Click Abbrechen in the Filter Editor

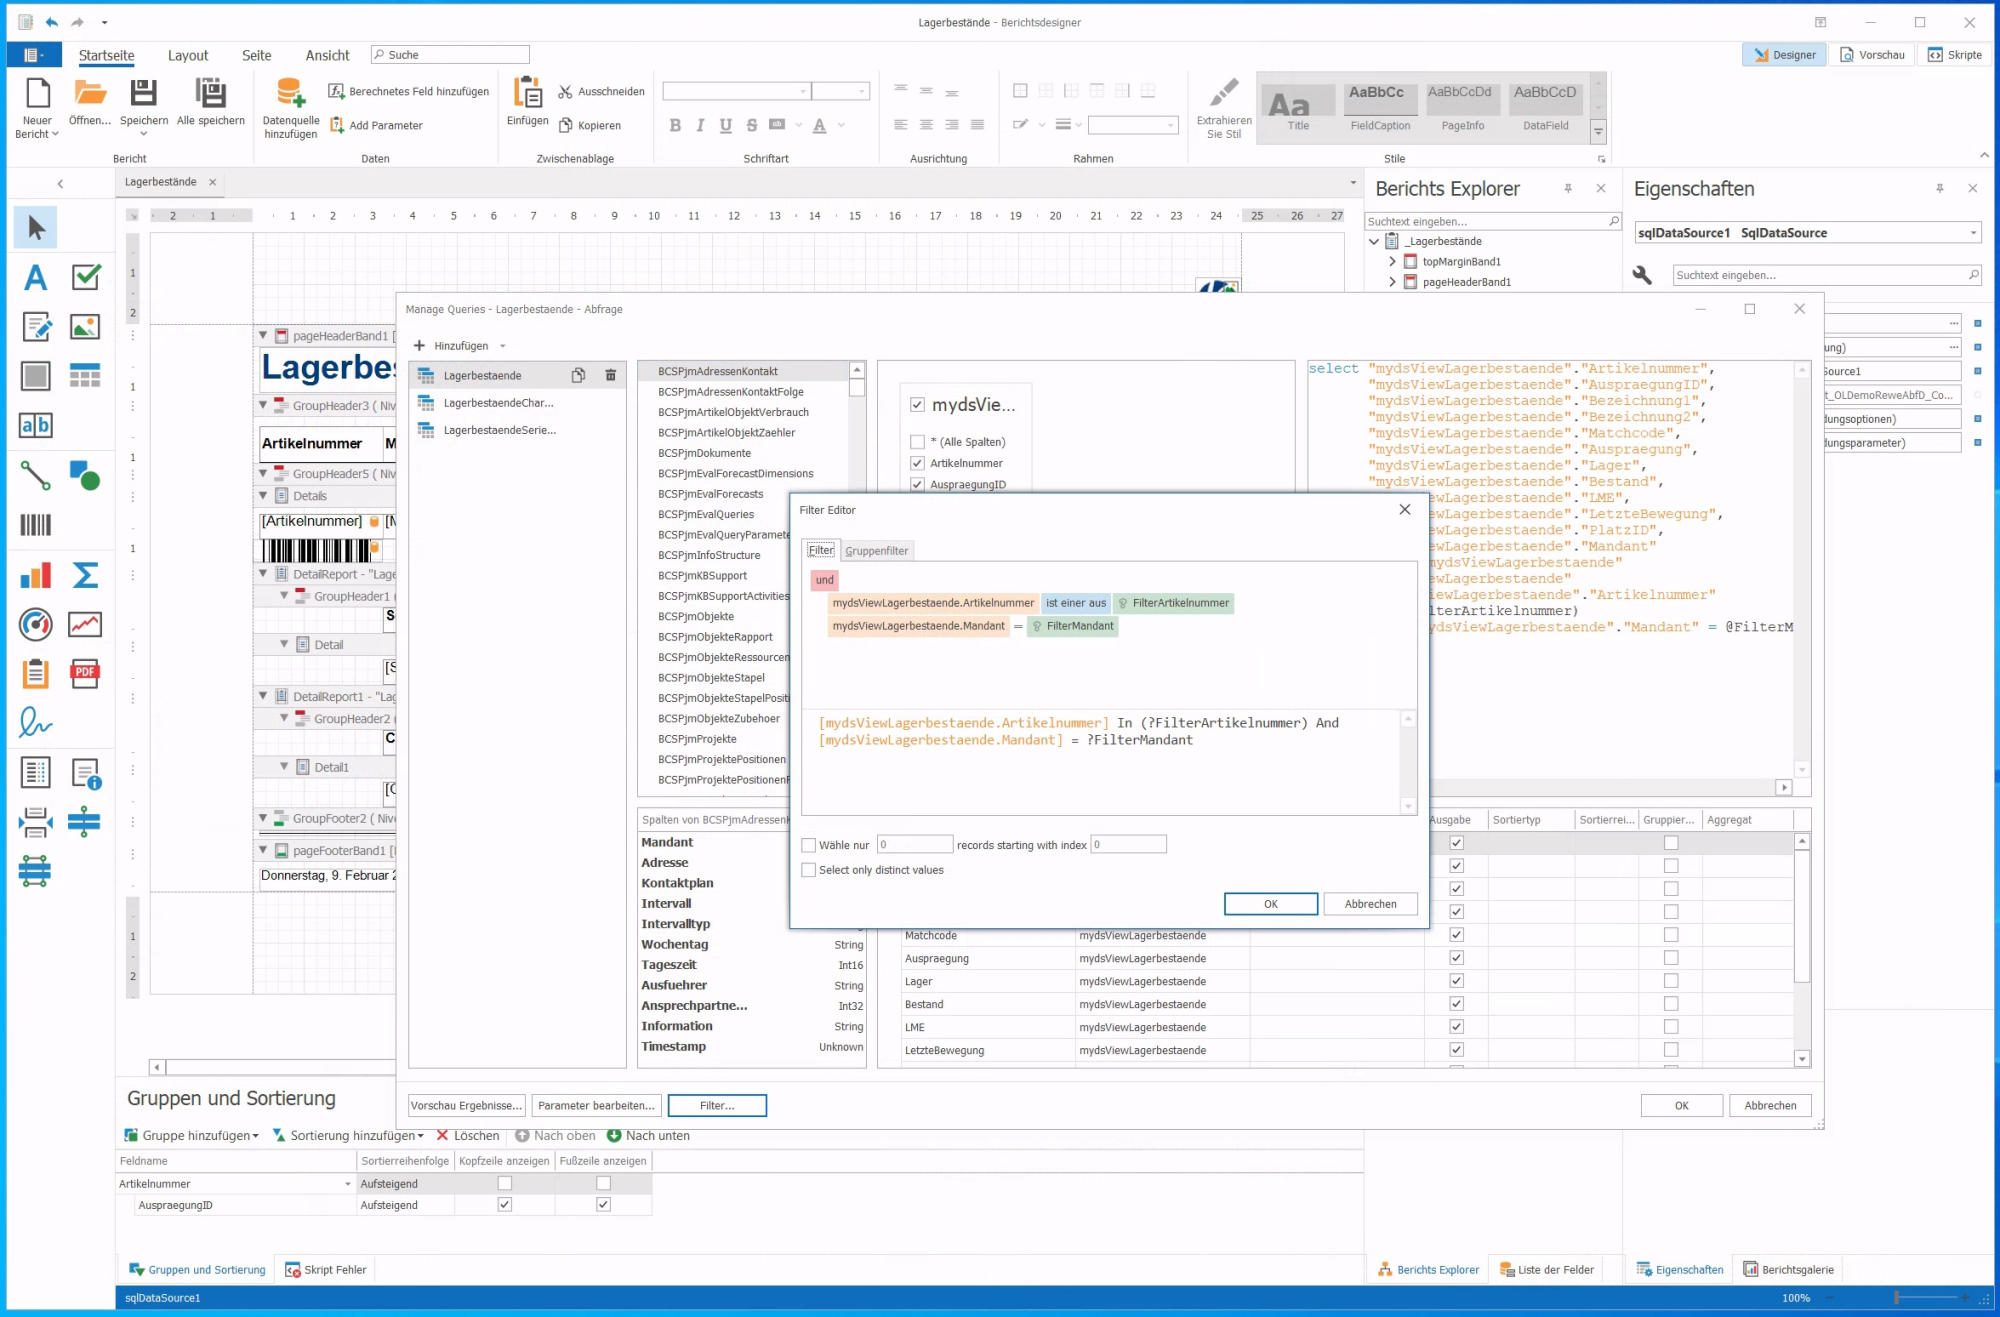coord(1370,904)
